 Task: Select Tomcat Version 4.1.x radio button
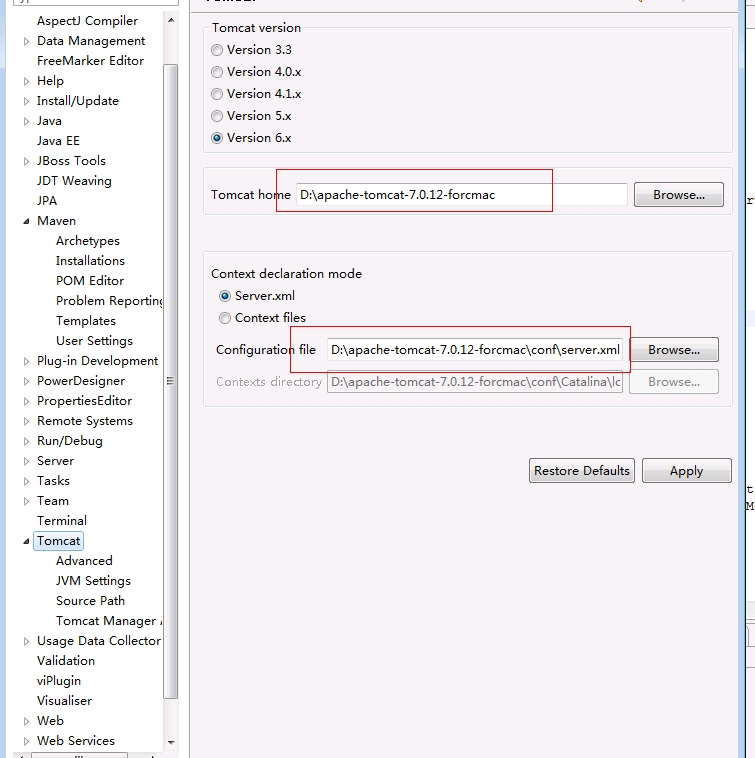(x=217, y=94)
